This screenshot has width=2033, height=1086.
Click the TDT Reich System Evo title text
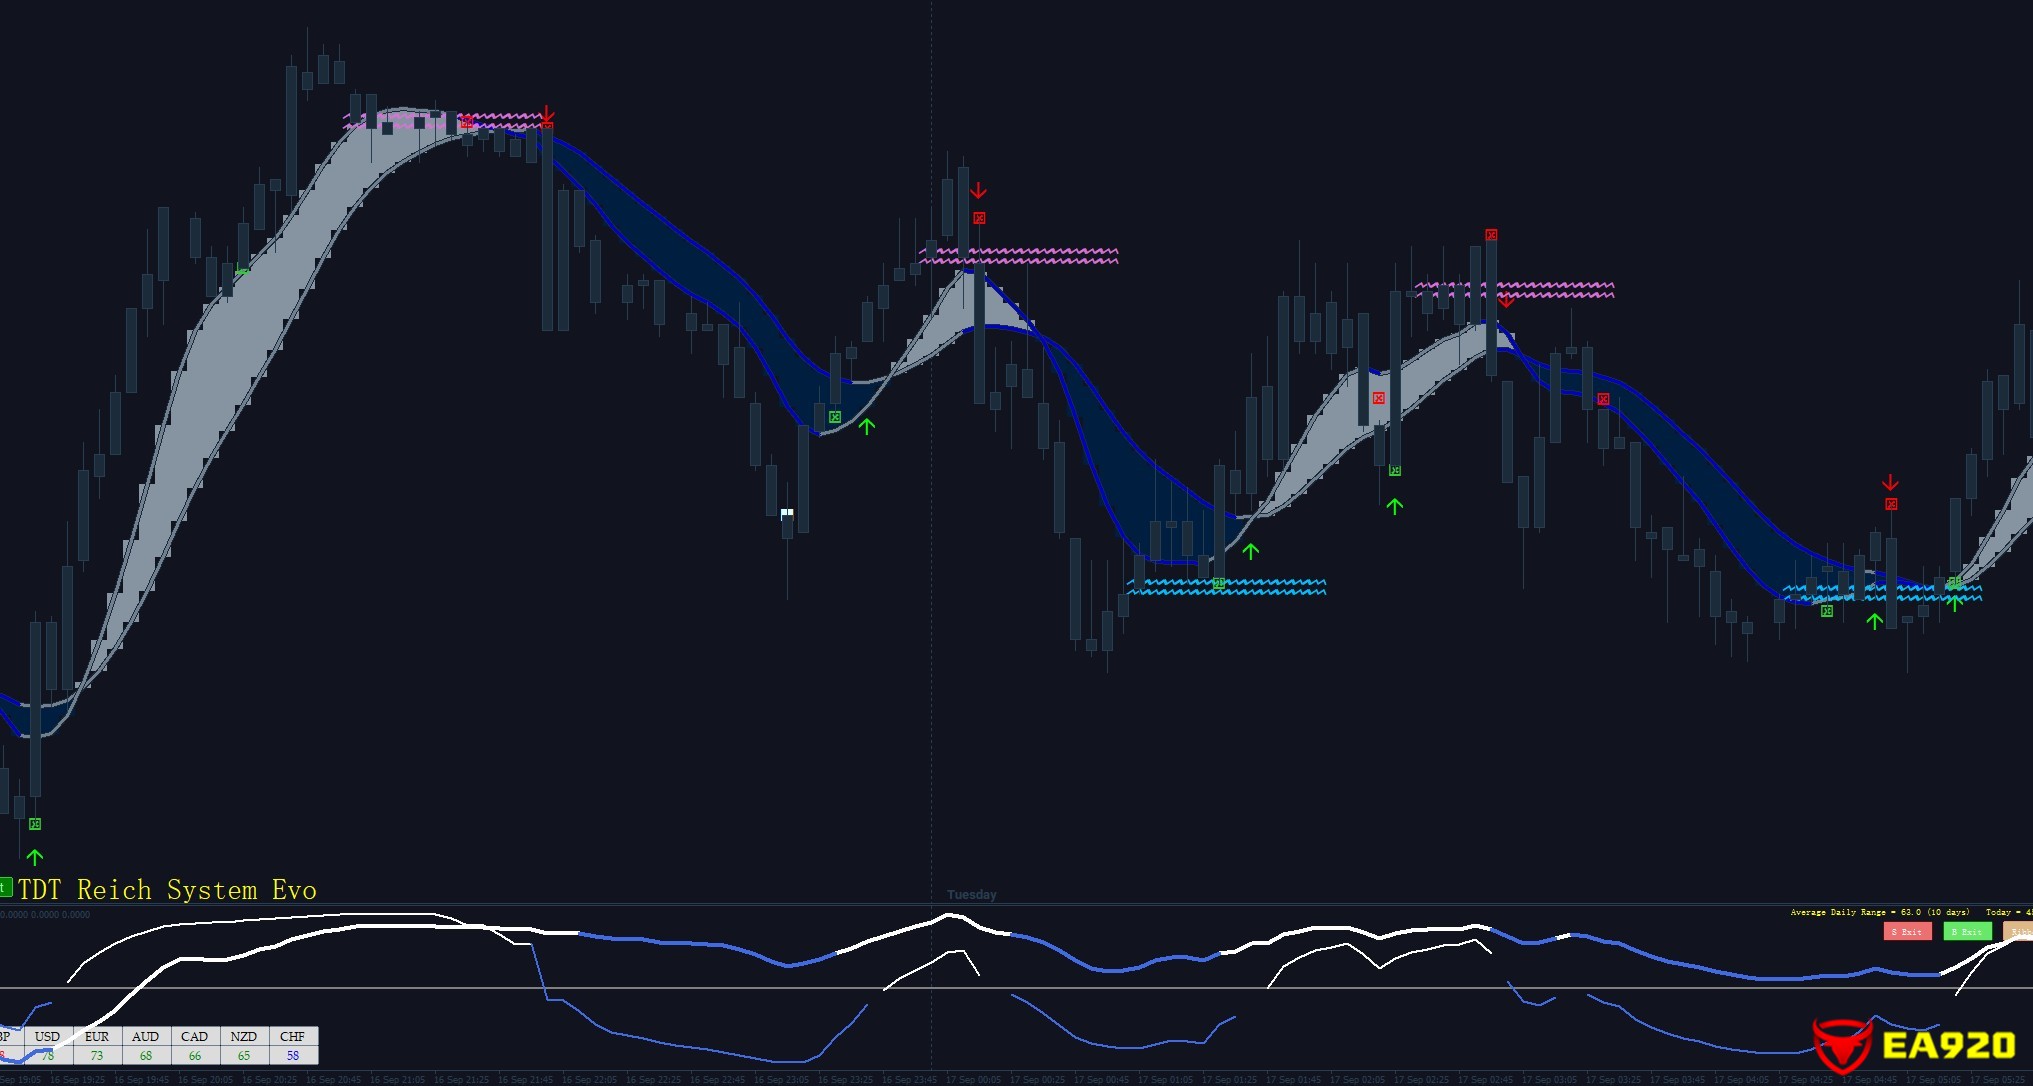167,890
